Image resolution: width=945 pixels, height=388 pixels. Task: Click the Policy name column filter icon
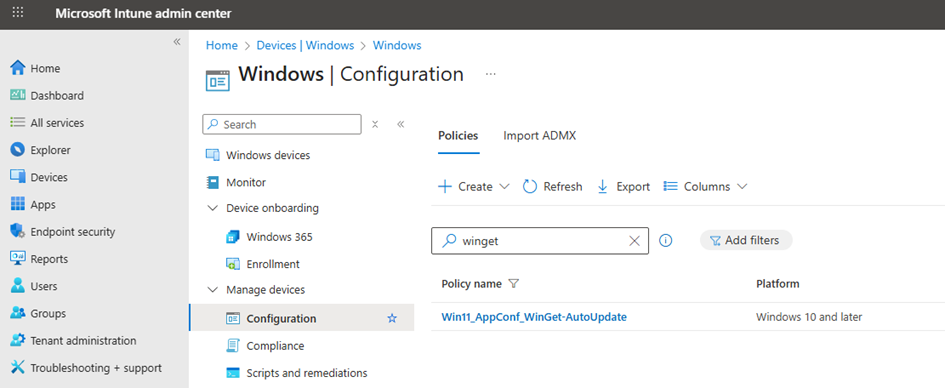513,284
